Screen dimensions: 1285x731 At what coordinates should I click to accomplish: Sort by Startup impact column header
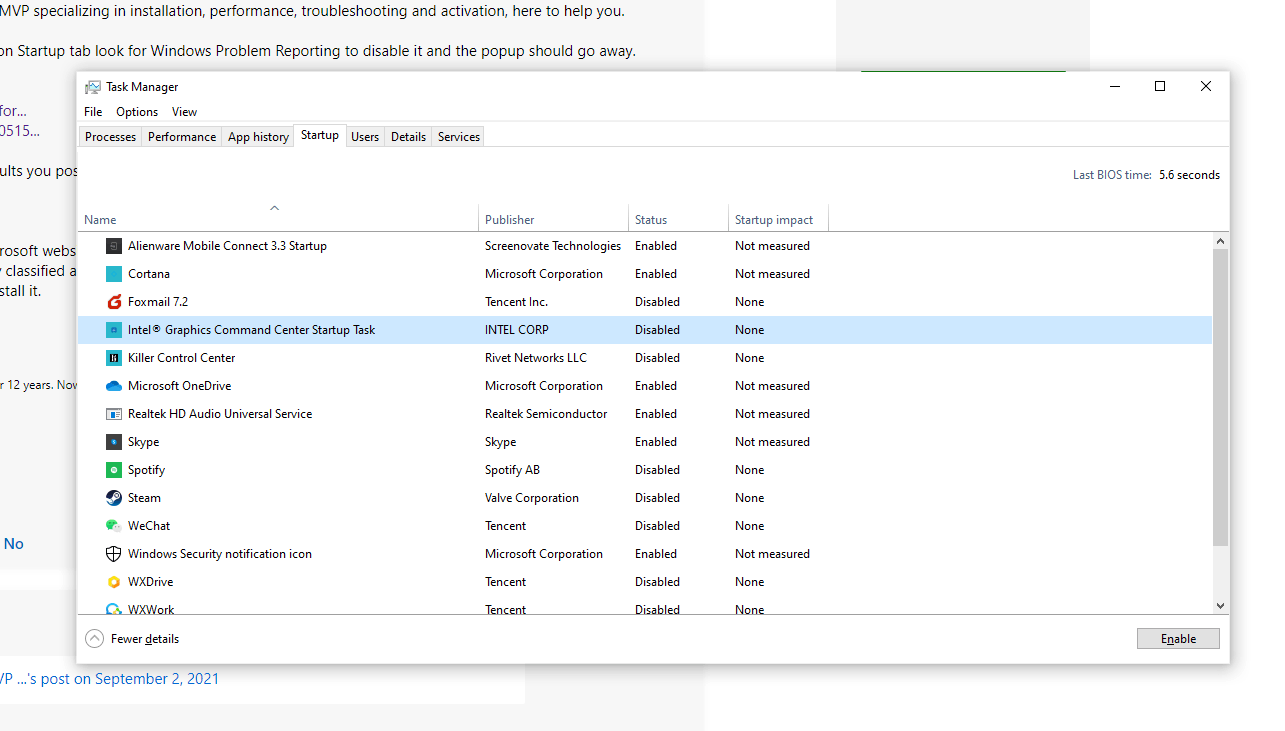pyautogui.click(x=774, y=220)
